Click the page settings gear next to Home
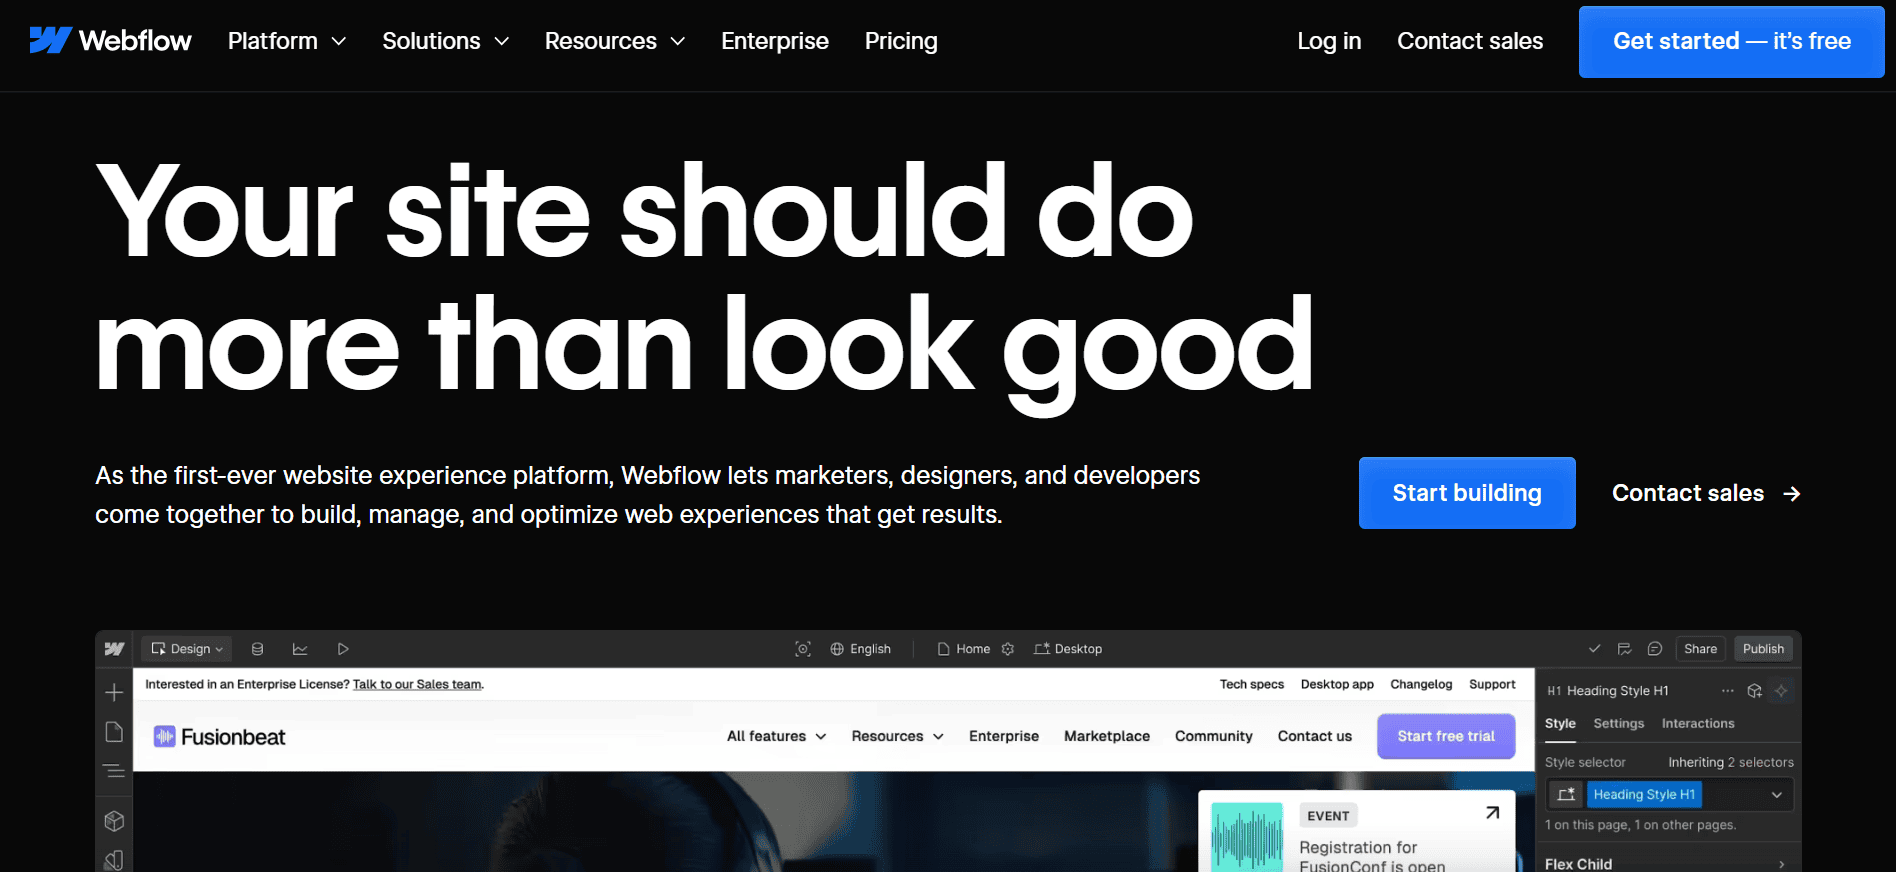Viewport: 1896px width, 872px height. pyautogui.click(x=1008, y=649)
